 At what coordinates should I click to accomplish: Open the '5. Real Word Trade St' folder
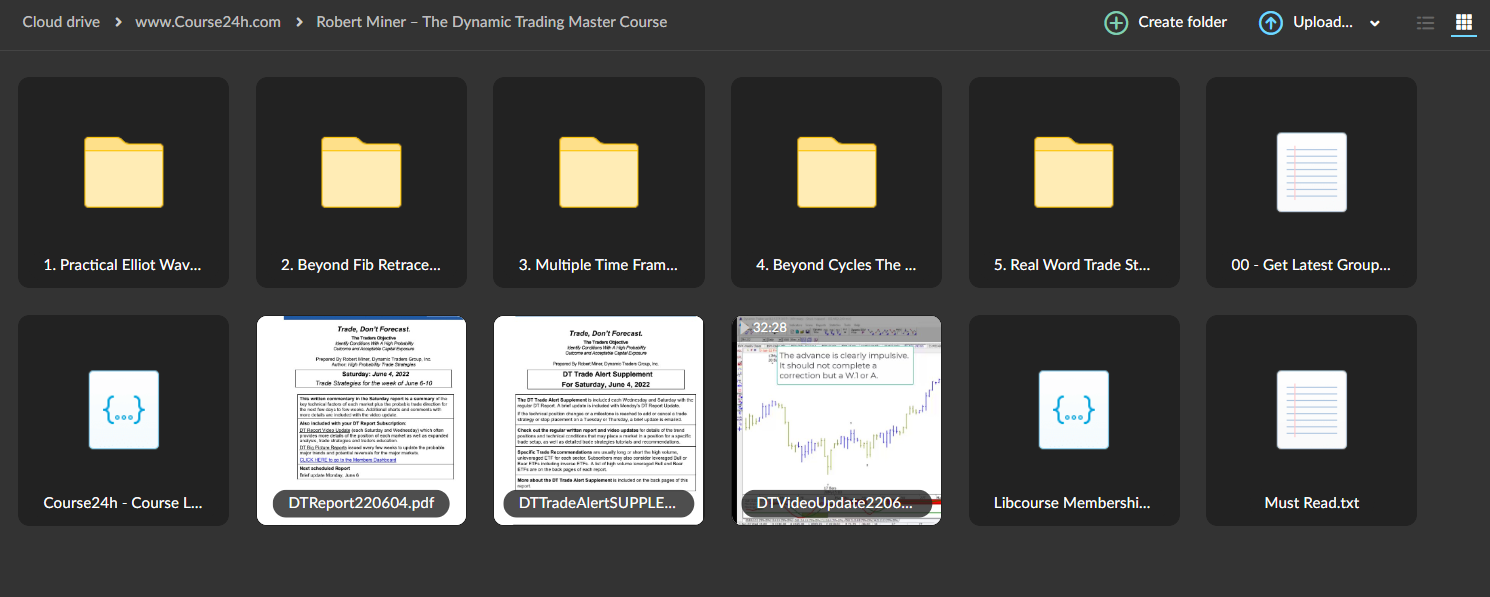click(x=1074, y=172)
